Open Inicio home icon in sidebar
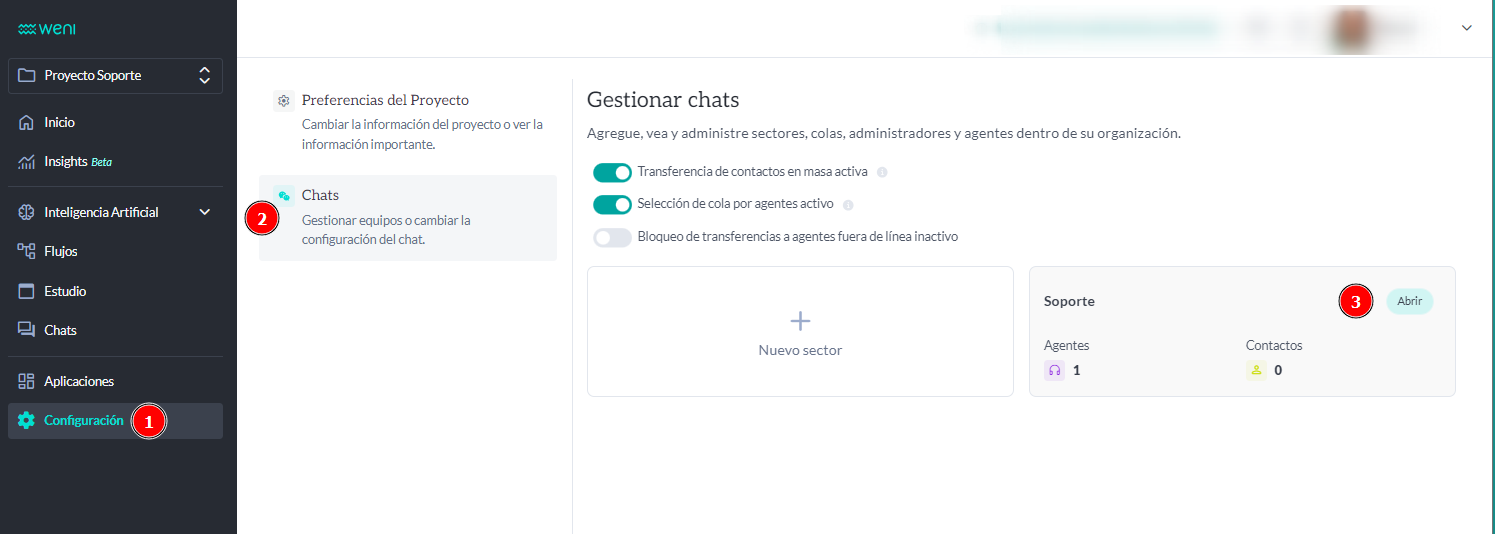The width and height of the screenshot is (1495, 534). click(27, 122)
